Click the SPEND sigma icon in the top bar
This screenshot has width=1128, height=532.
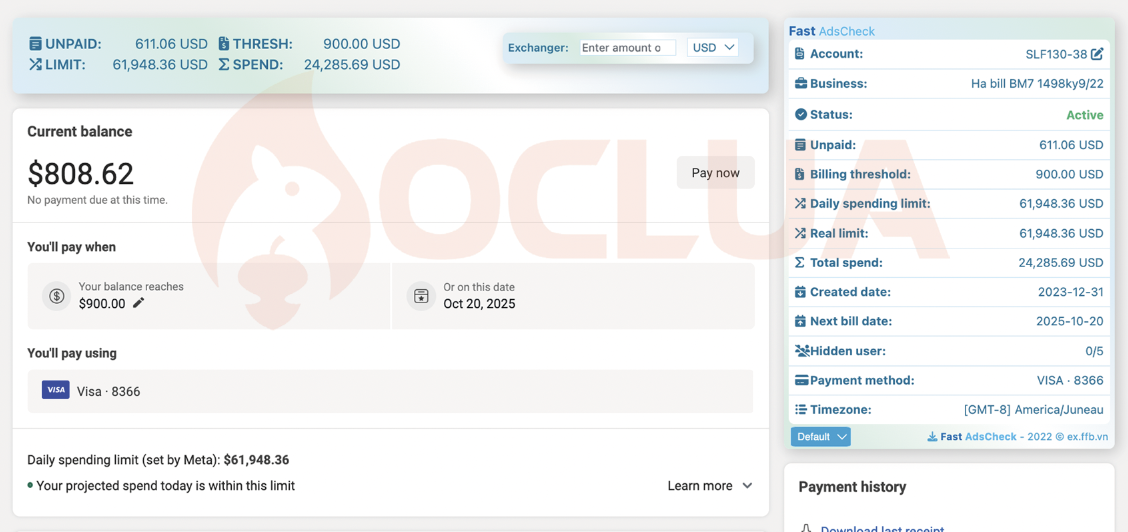[224, 65]
